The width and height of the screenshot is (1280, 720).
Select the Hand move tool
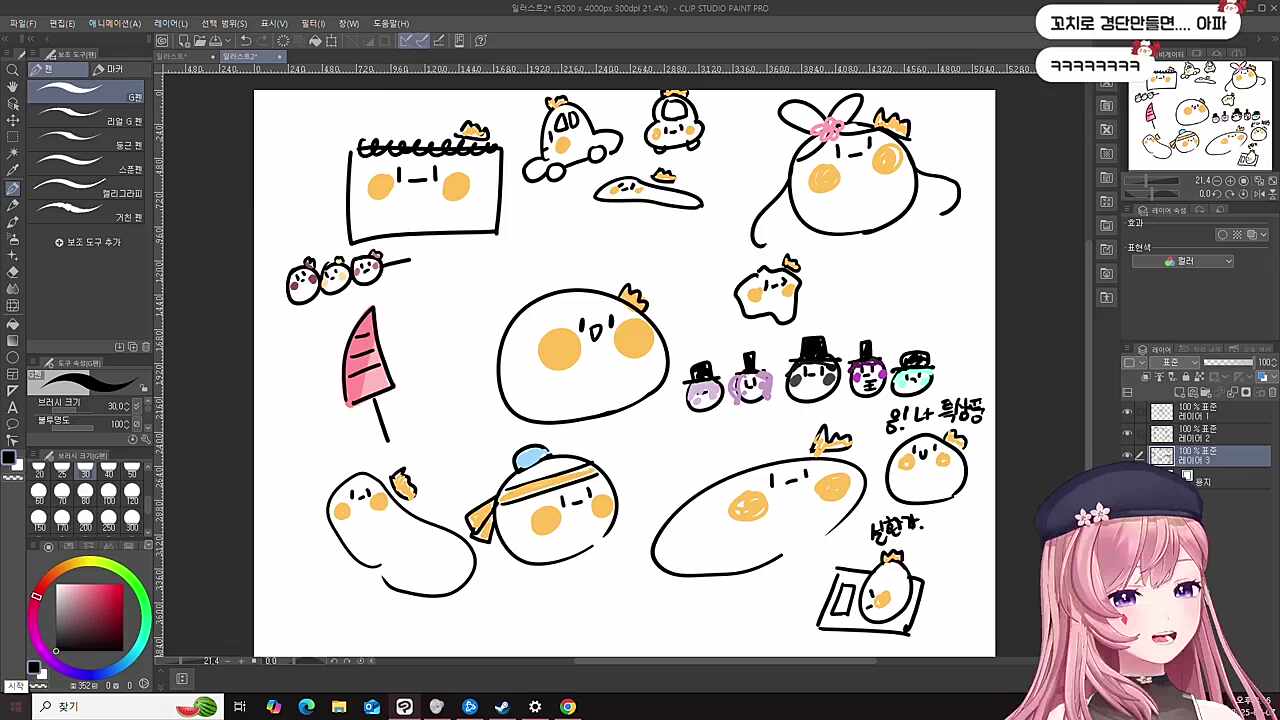12,87
